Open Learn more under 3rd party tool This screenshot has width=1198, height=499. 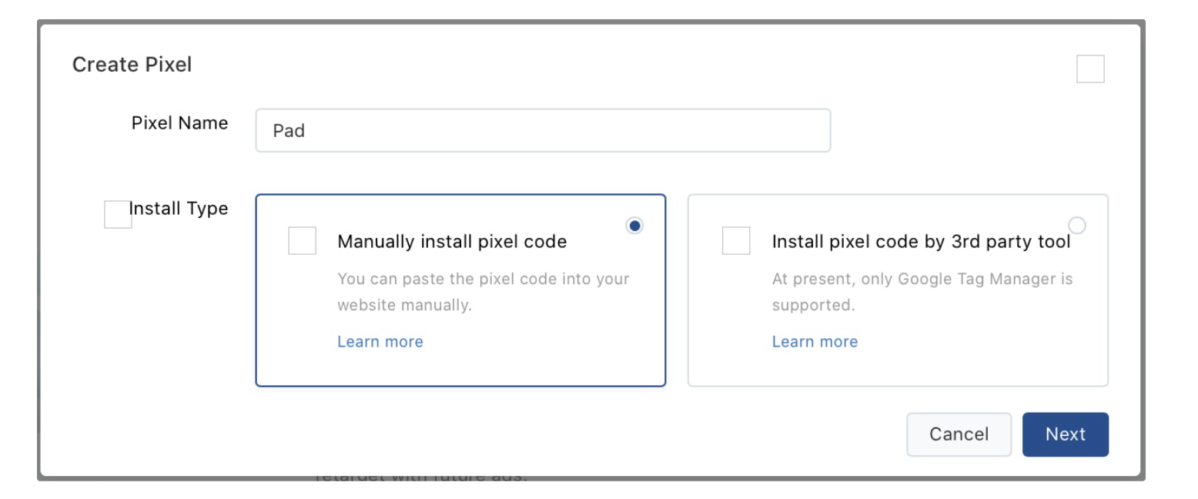point(815,341)
